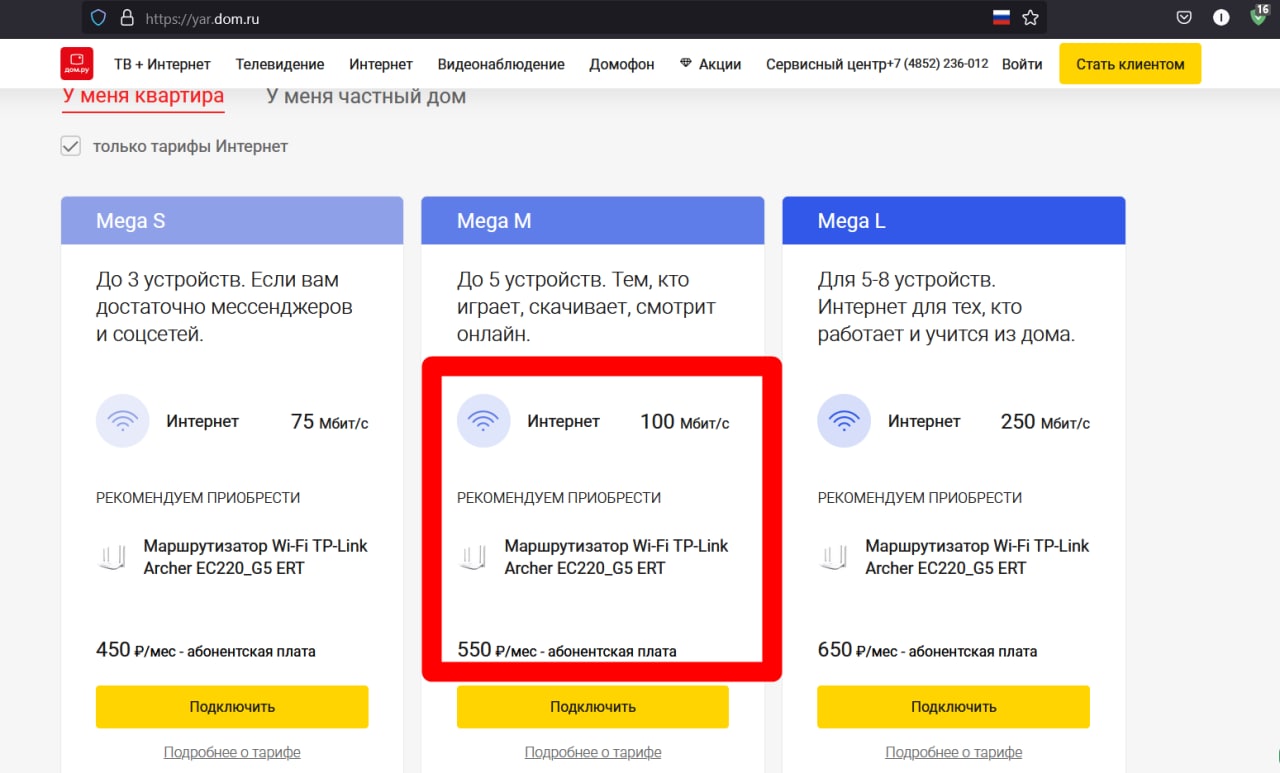Click the '100 Мбит/с' speed value
Image resolution: width=1280 pixels, height=773 pixels.
685,422
